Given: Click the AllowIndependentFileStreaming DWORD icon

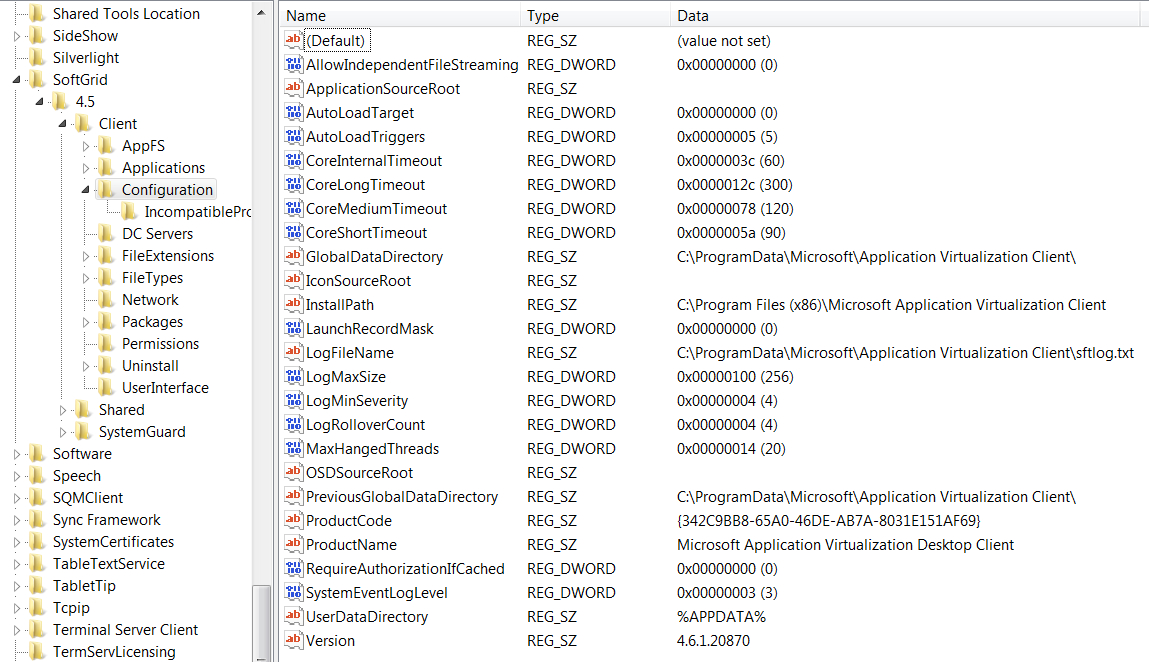Looking at the screenshot, I should coord(293,65).
